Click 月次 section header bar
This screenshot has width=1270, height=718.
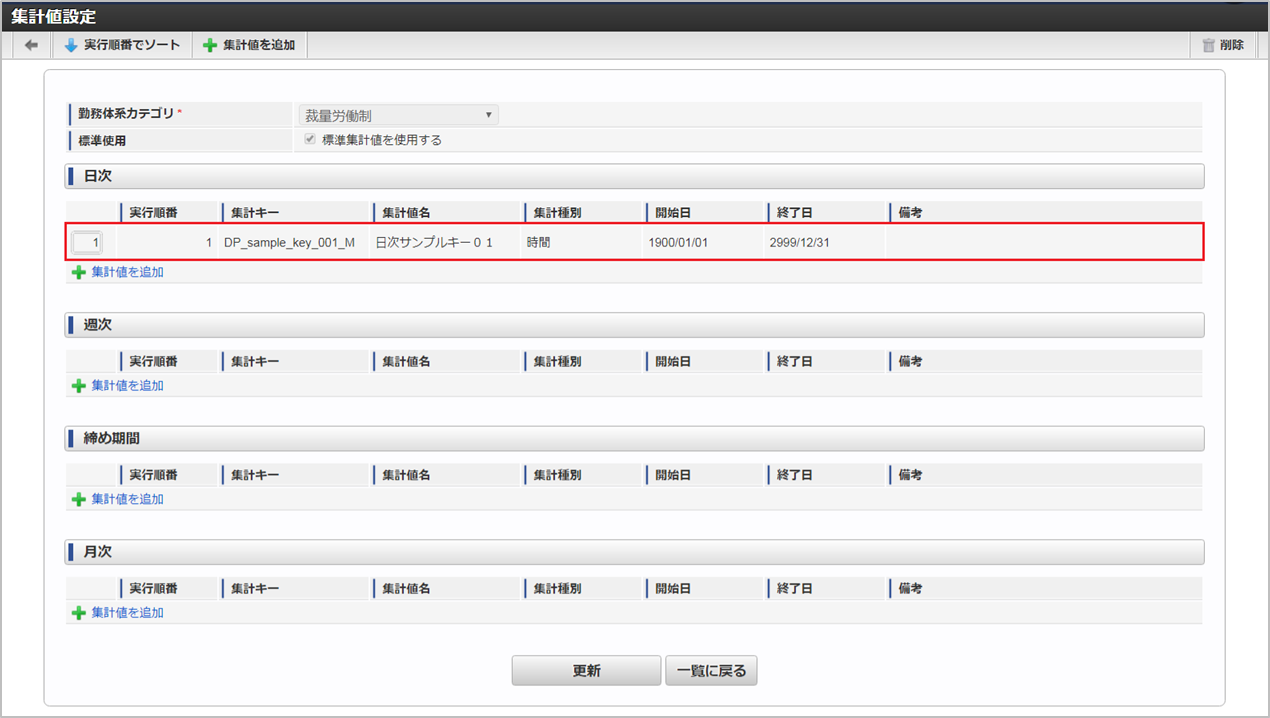[x=634, y=552]
